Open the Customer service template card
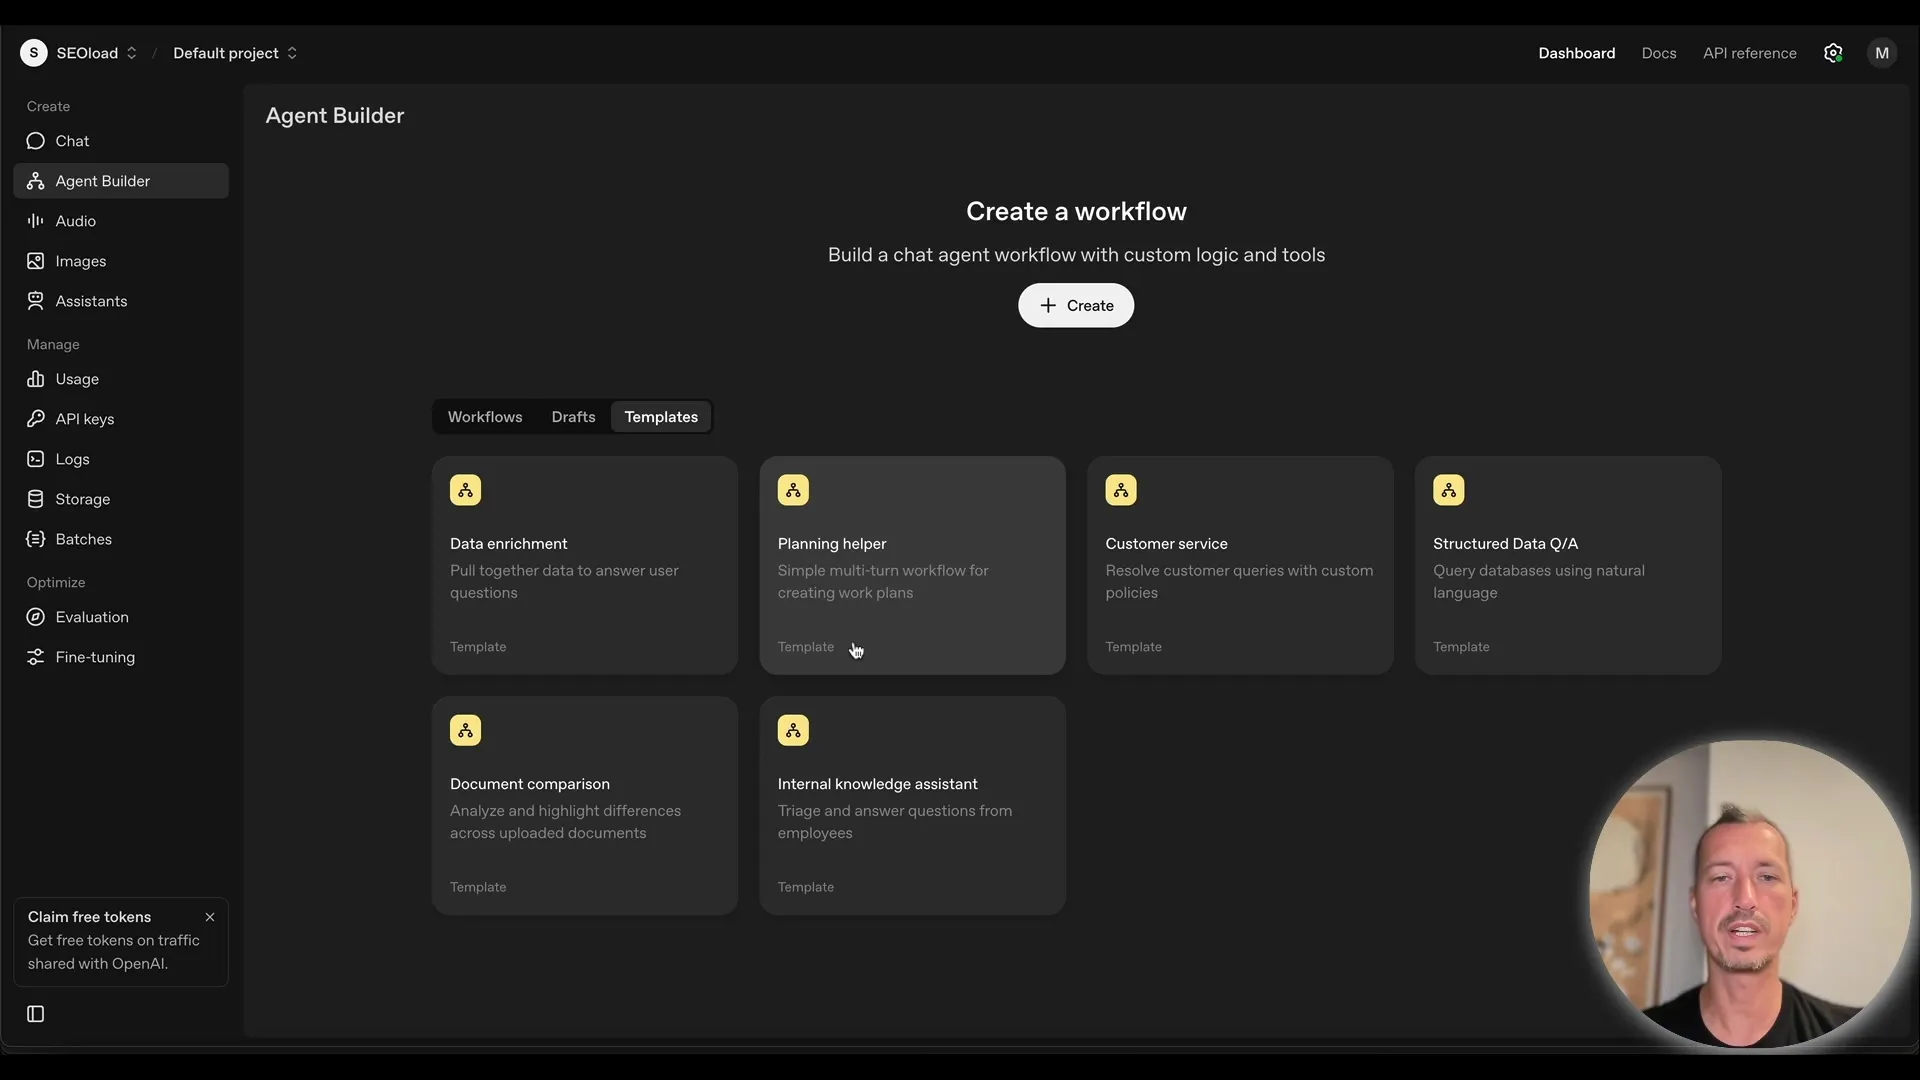 [1240, 565]
